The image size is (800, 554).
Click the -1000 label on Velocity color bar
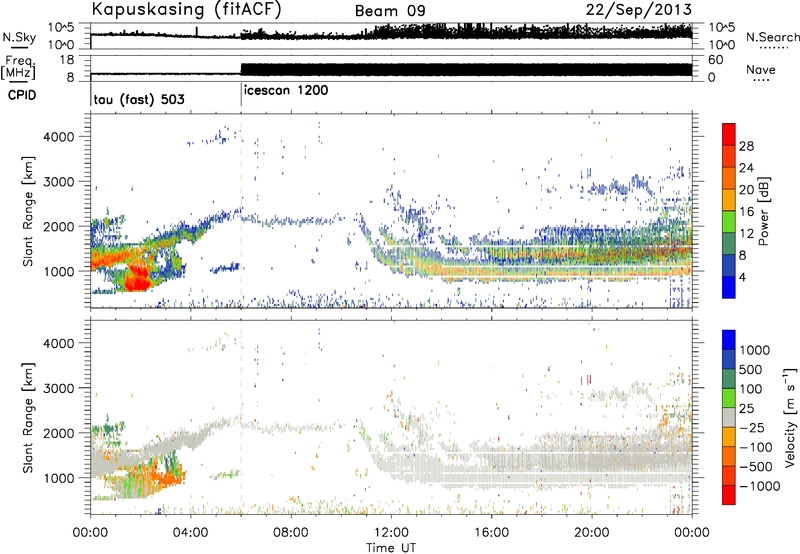760,486
